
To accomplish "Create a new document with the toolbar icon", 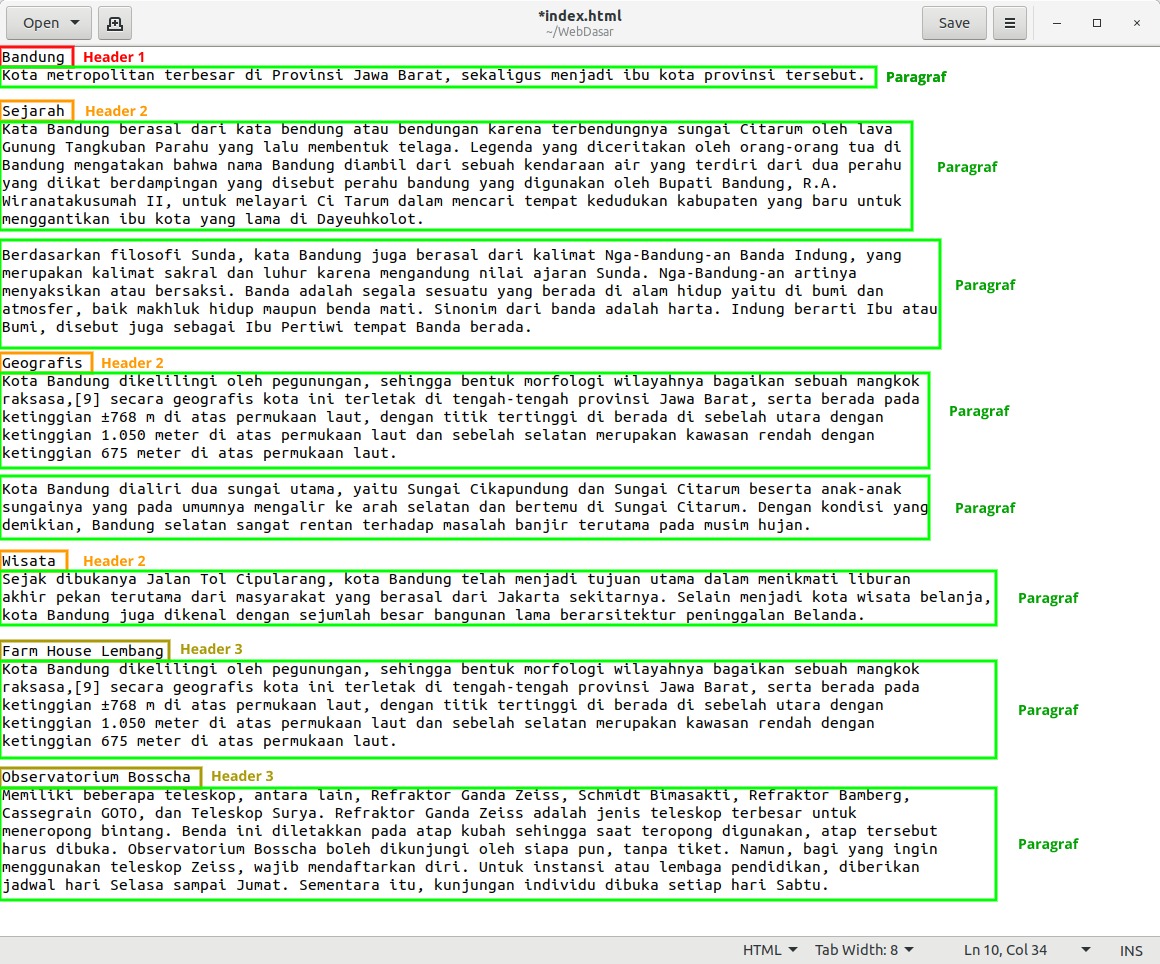I will pyautogui.click(x=115, y=23).
